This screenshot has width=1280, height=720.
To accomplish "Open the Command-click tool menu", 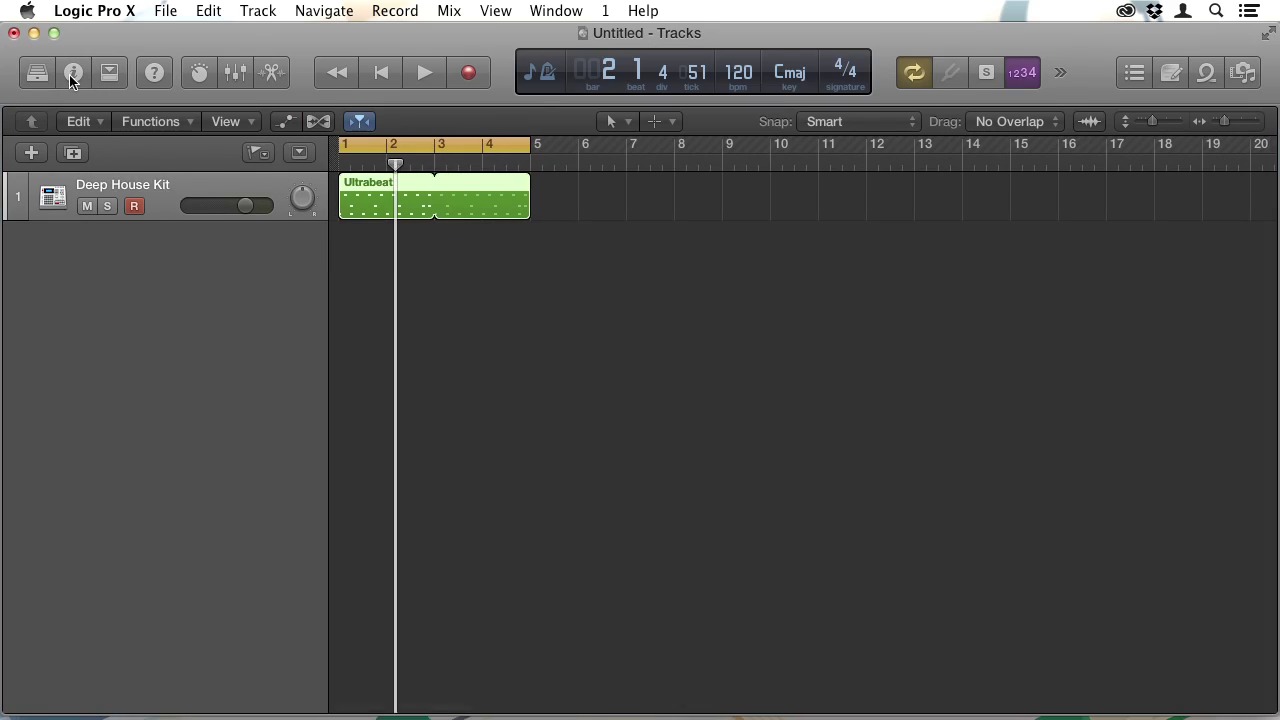I will pyautogui.click(x=660, y=122).
